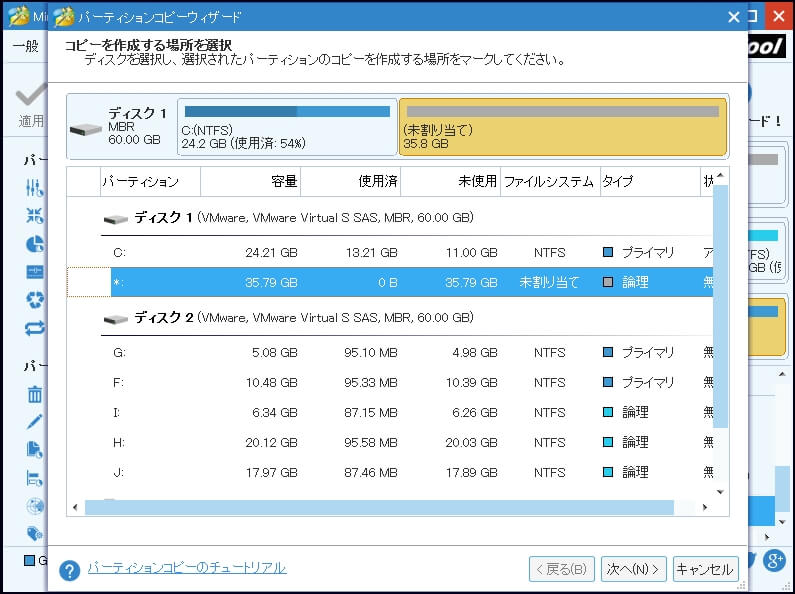This screenshot has height=594, width=795.
Task: Click 未割り当て file system cell in selected row
Action: (x=549, y=282)
